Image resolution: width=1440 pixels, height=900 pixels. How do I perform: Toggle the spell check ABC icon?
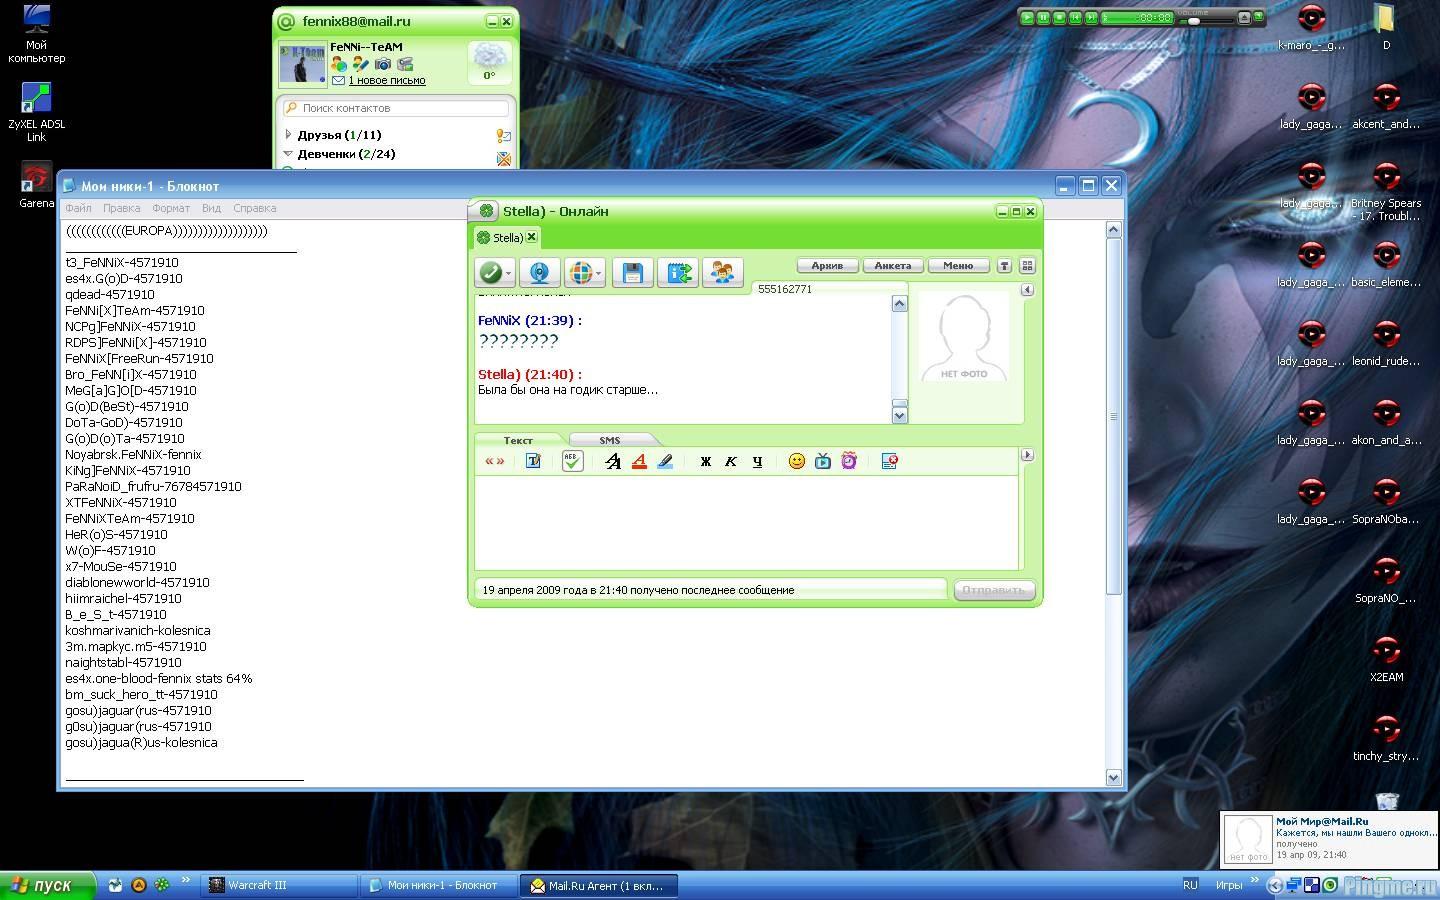572,461
